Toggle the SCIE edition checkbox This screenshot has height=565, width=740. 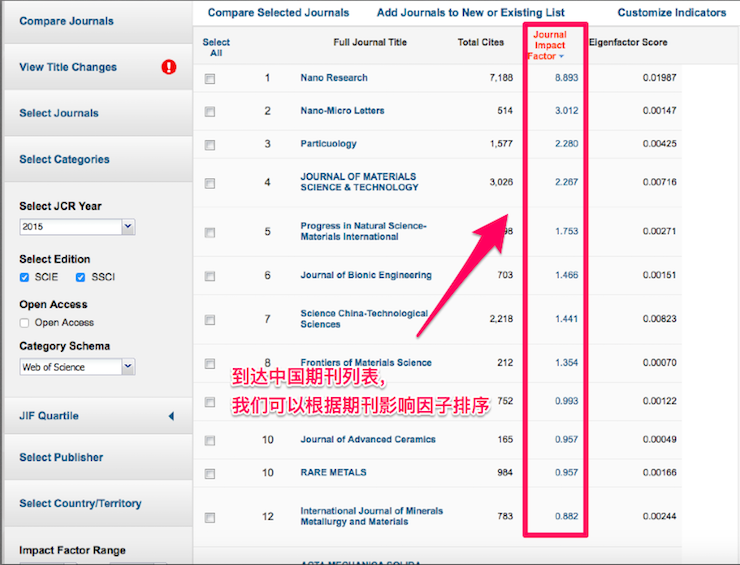[x=25, y=277]
